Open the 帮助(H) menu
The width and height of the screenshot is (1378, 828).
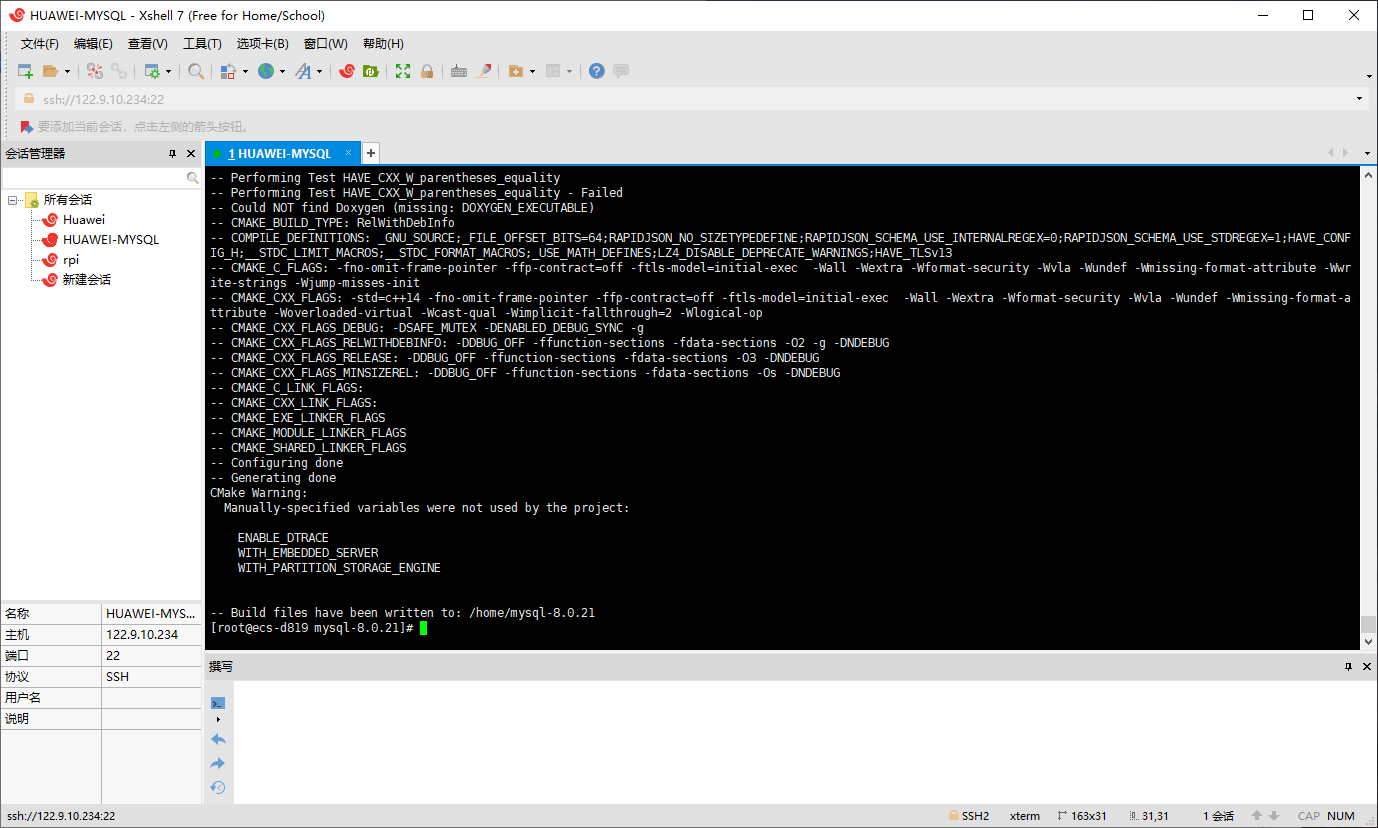coord(383,44)
